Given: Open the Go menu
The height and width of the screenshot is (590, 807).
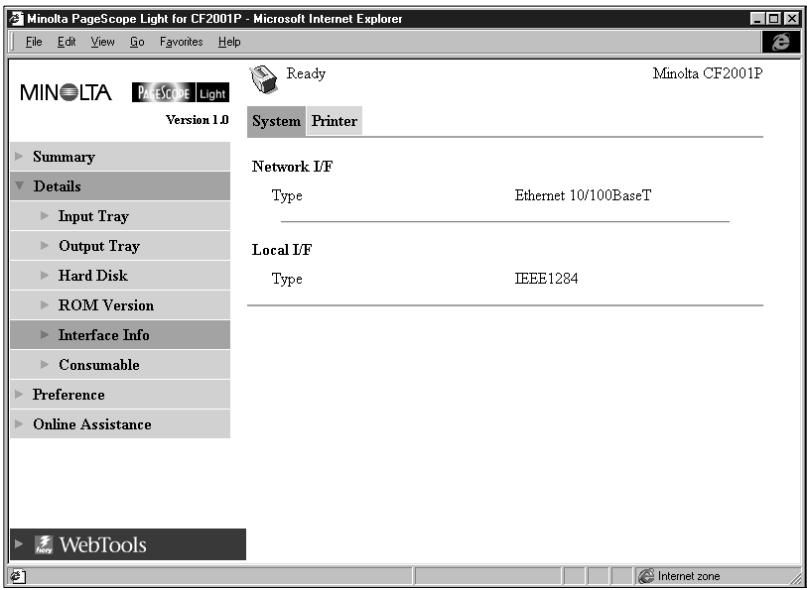Looking at the screenshot, I should tap(137, 42).
